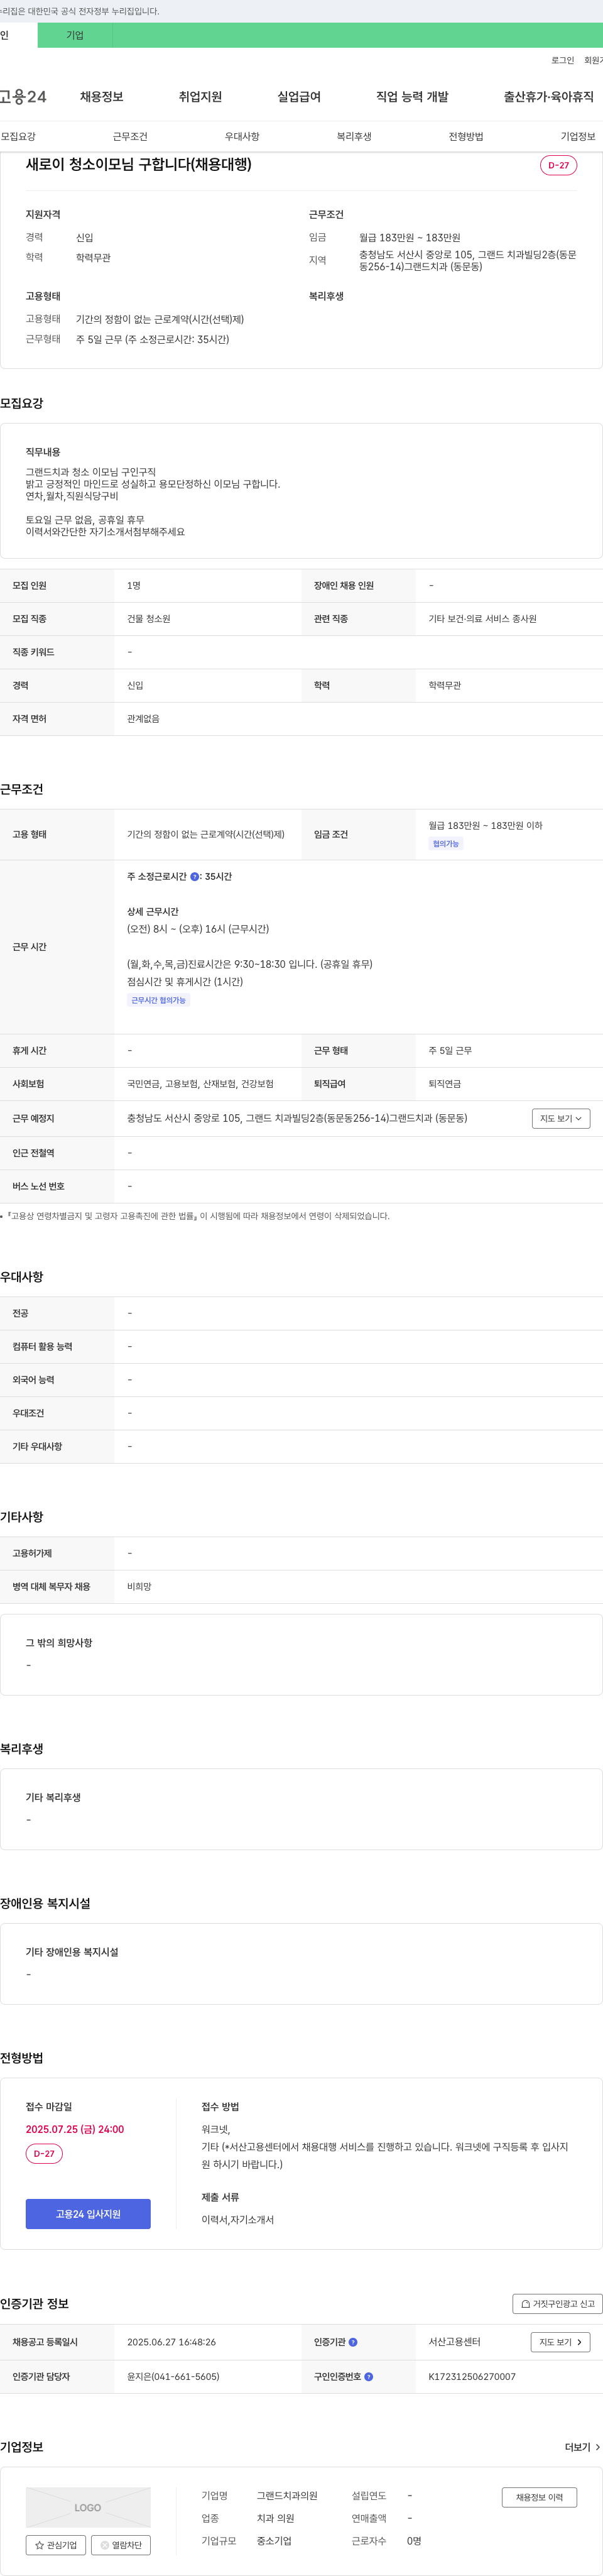Open 채용정보 이력 button
The image size is (603, 2576).
tap(539, 2497)
